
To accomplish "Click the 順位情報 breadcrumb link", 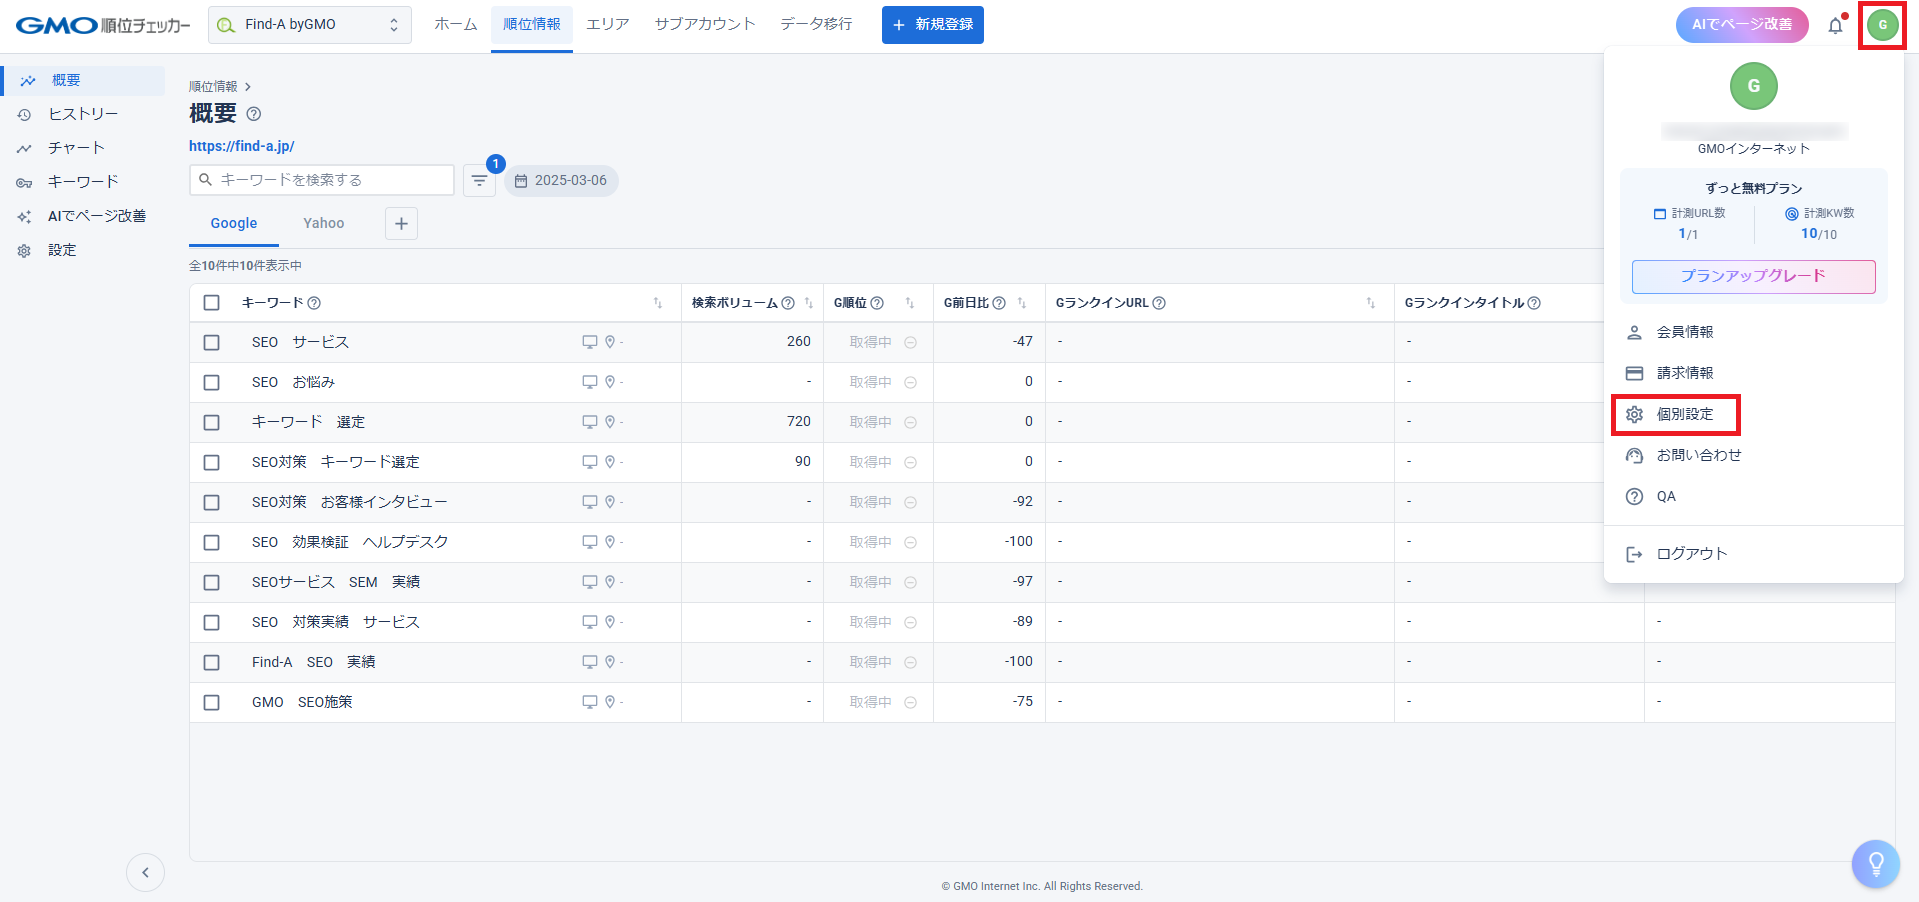I will tap(213, 87).
